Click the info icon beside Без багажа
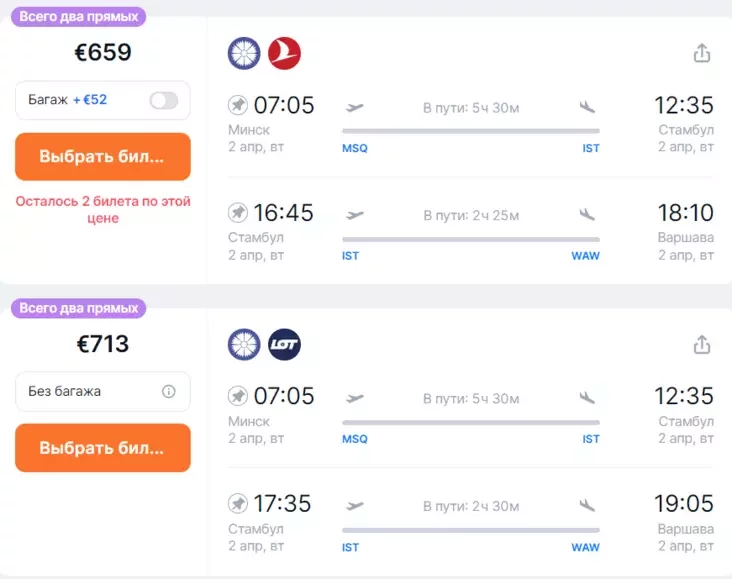Screen dimensions: 732x579 pyautogui.click(x=169, y=391)
